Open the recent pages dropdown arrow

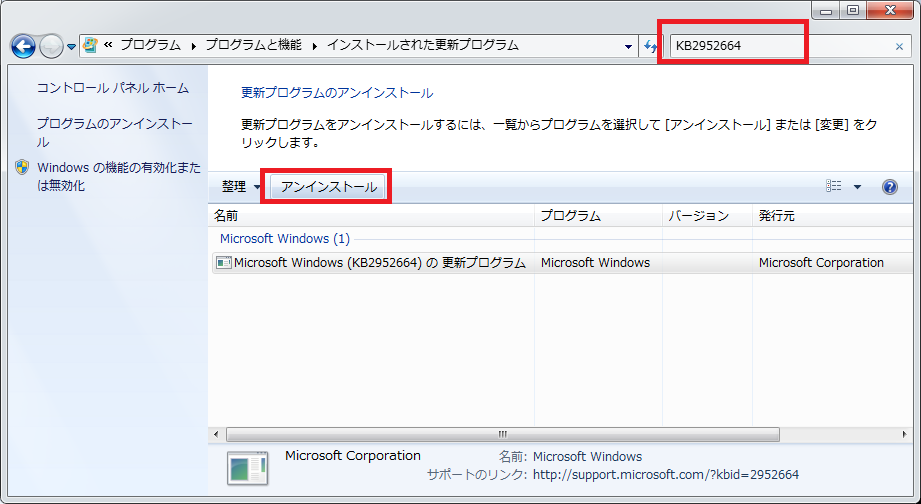pos(71,47)
